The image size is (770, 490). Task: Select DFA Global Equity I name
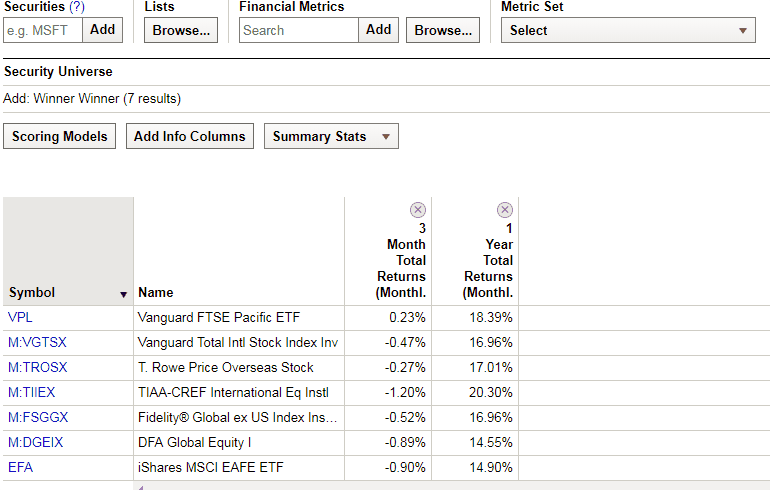[194, 442]
